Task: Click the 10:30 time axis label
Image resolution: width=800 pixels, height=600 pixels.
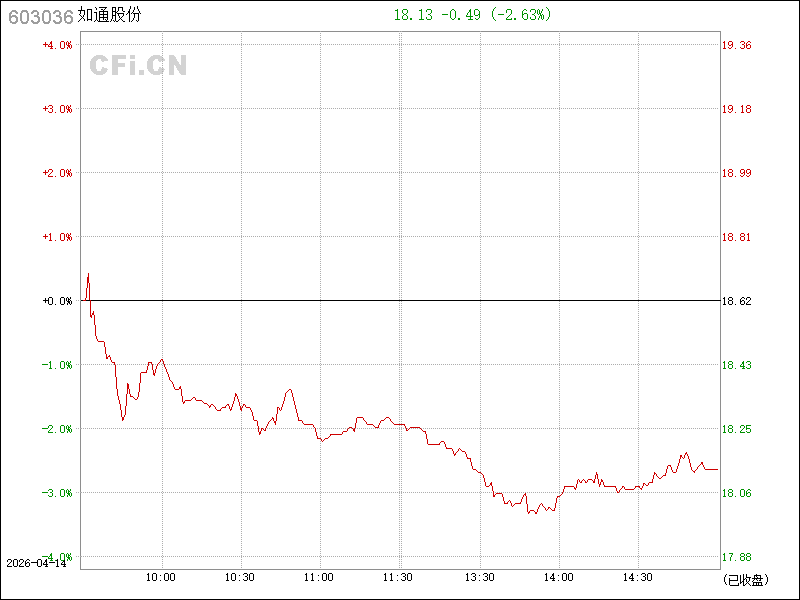Action: 240,577
